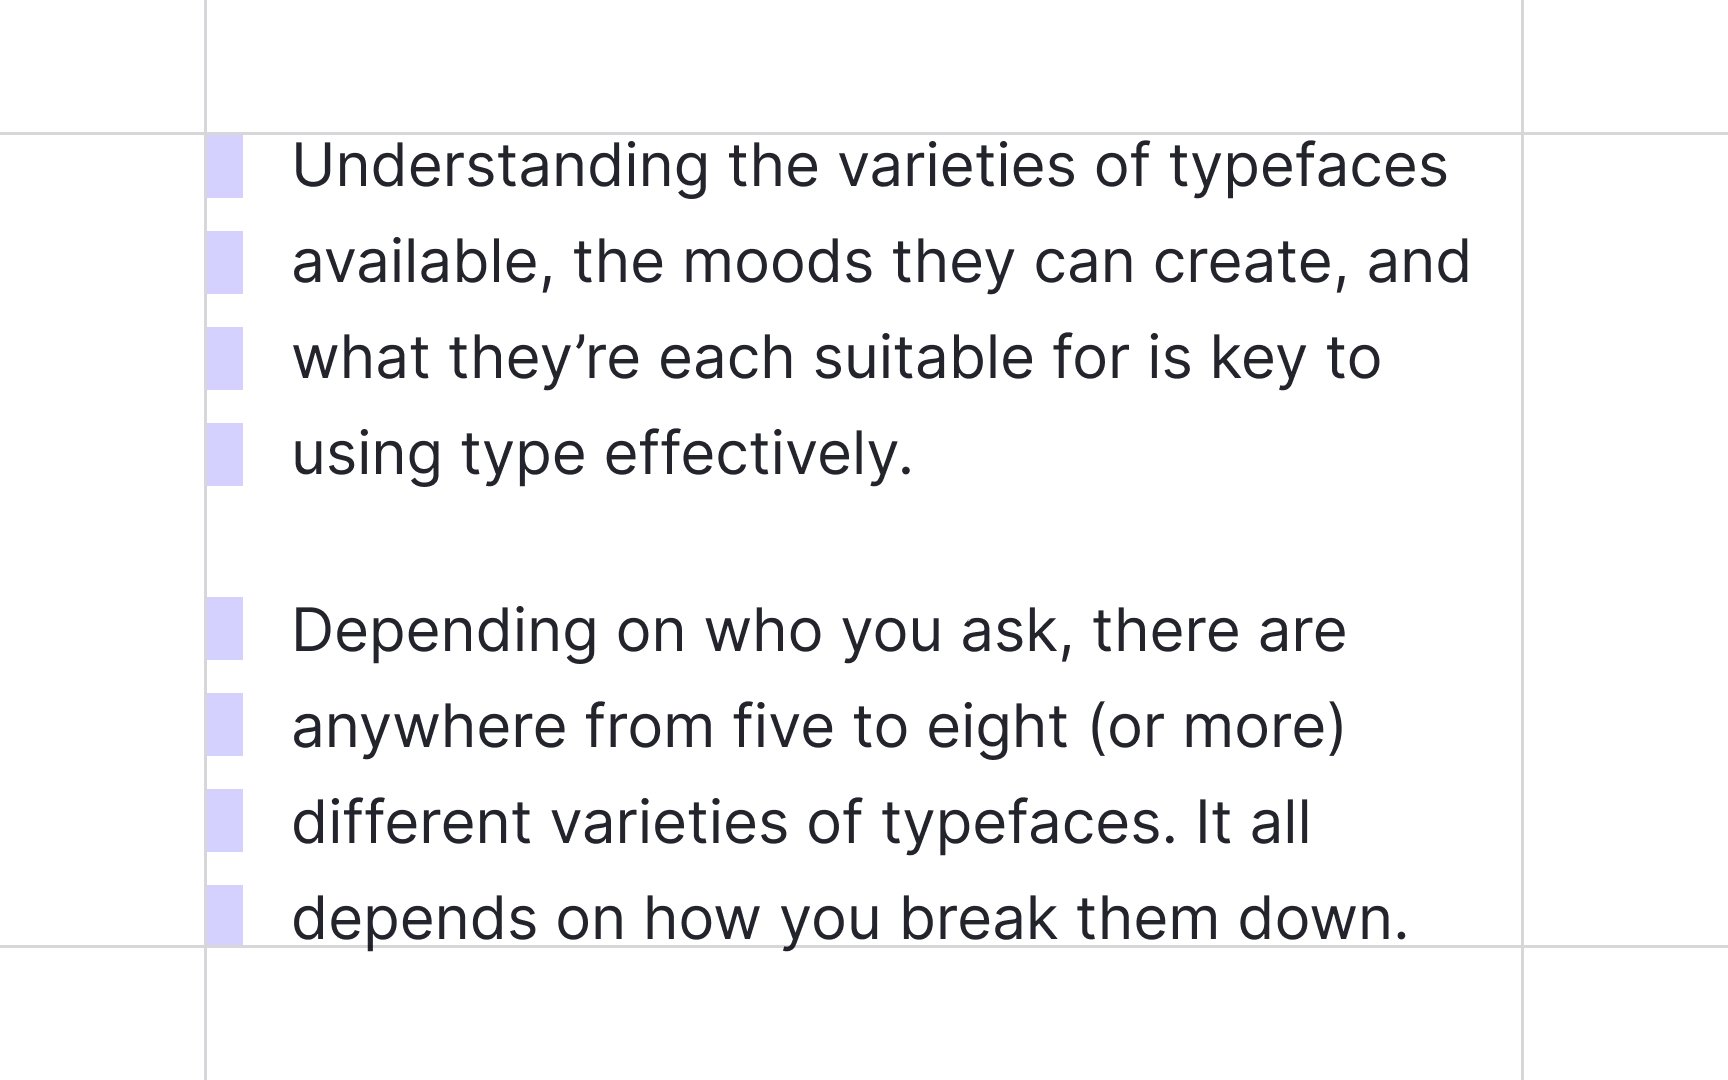
Task: Click the word 'eight' in second paragraph
Action: coord(997,727)
